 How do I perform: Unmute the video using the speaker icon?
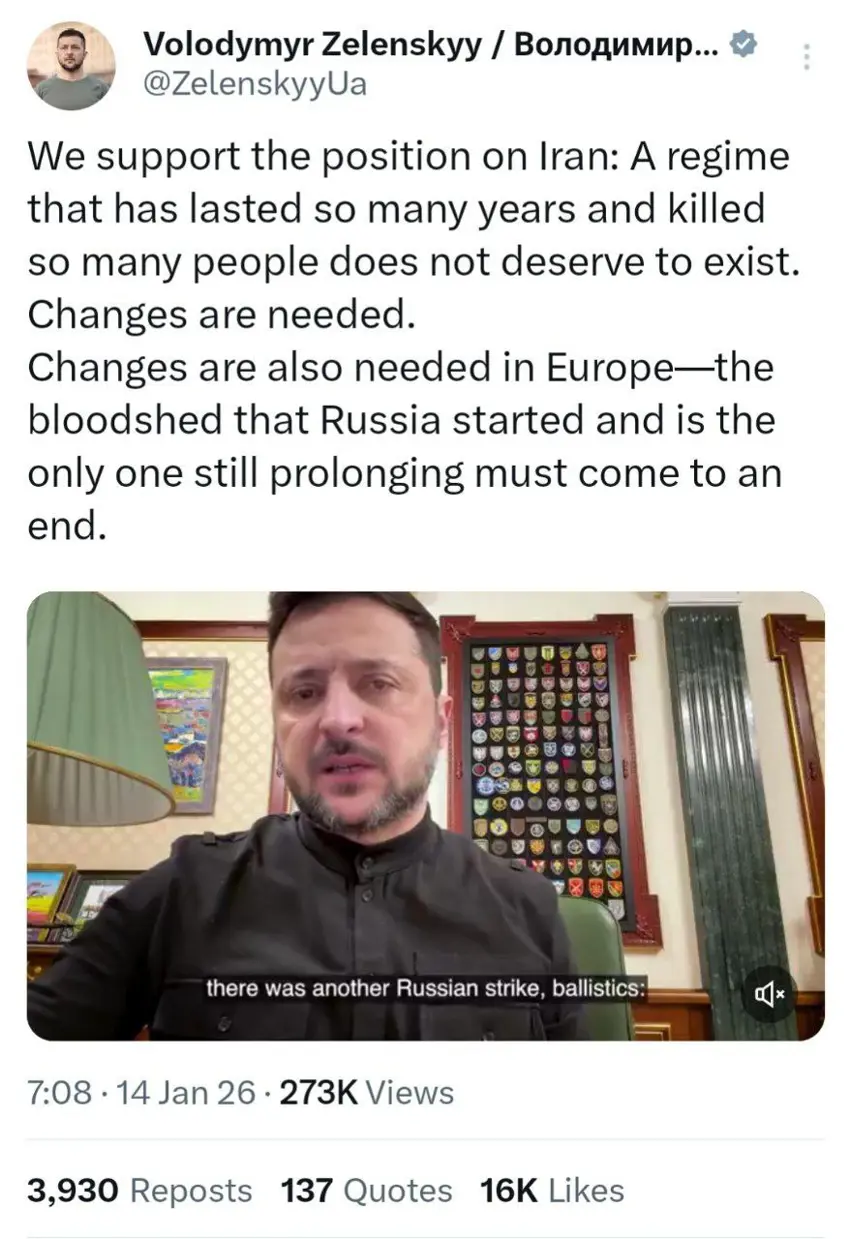(770, 993)
